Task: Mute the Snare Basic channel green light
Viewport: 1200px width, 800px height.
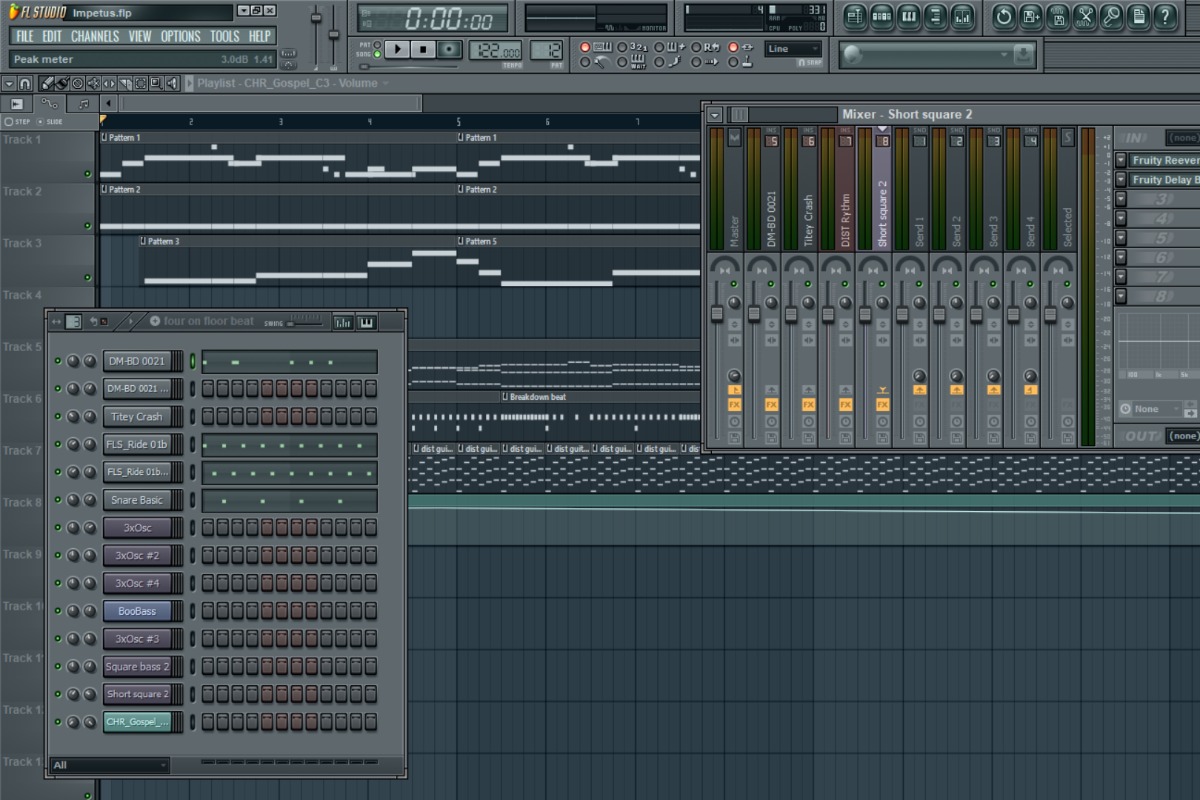Action: click(57, 500)
